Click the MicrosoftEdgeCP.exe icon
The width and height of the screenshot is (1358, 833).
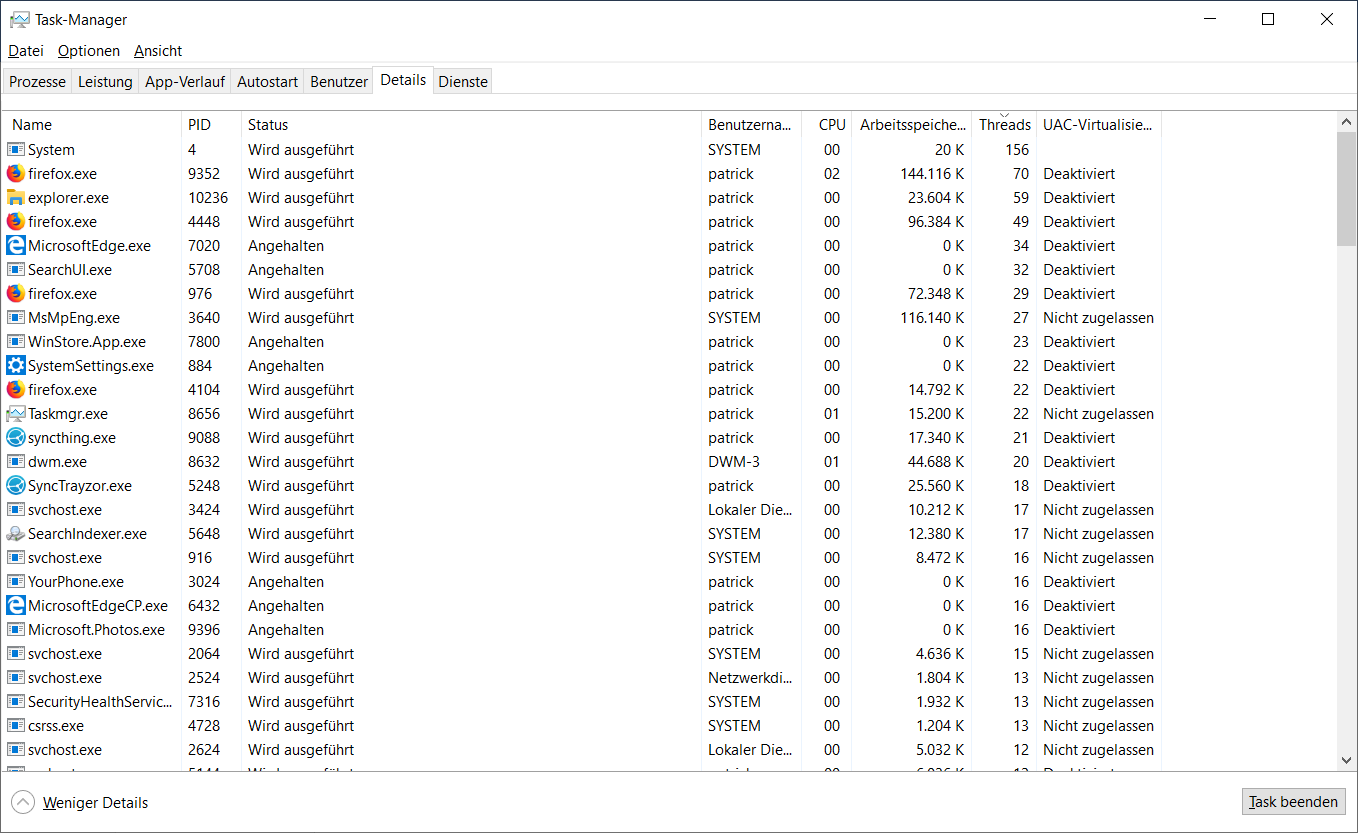16,605
